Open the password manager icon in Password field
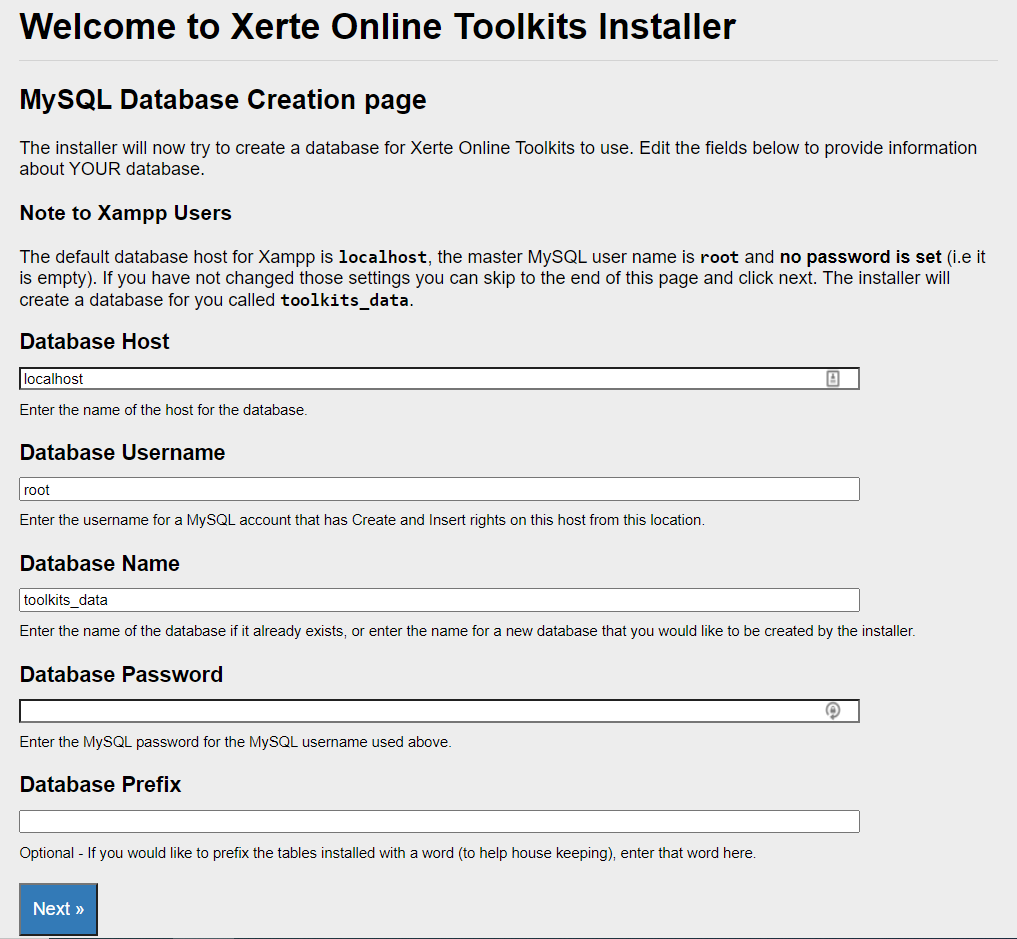1017x939 pixels. point(833,711)
